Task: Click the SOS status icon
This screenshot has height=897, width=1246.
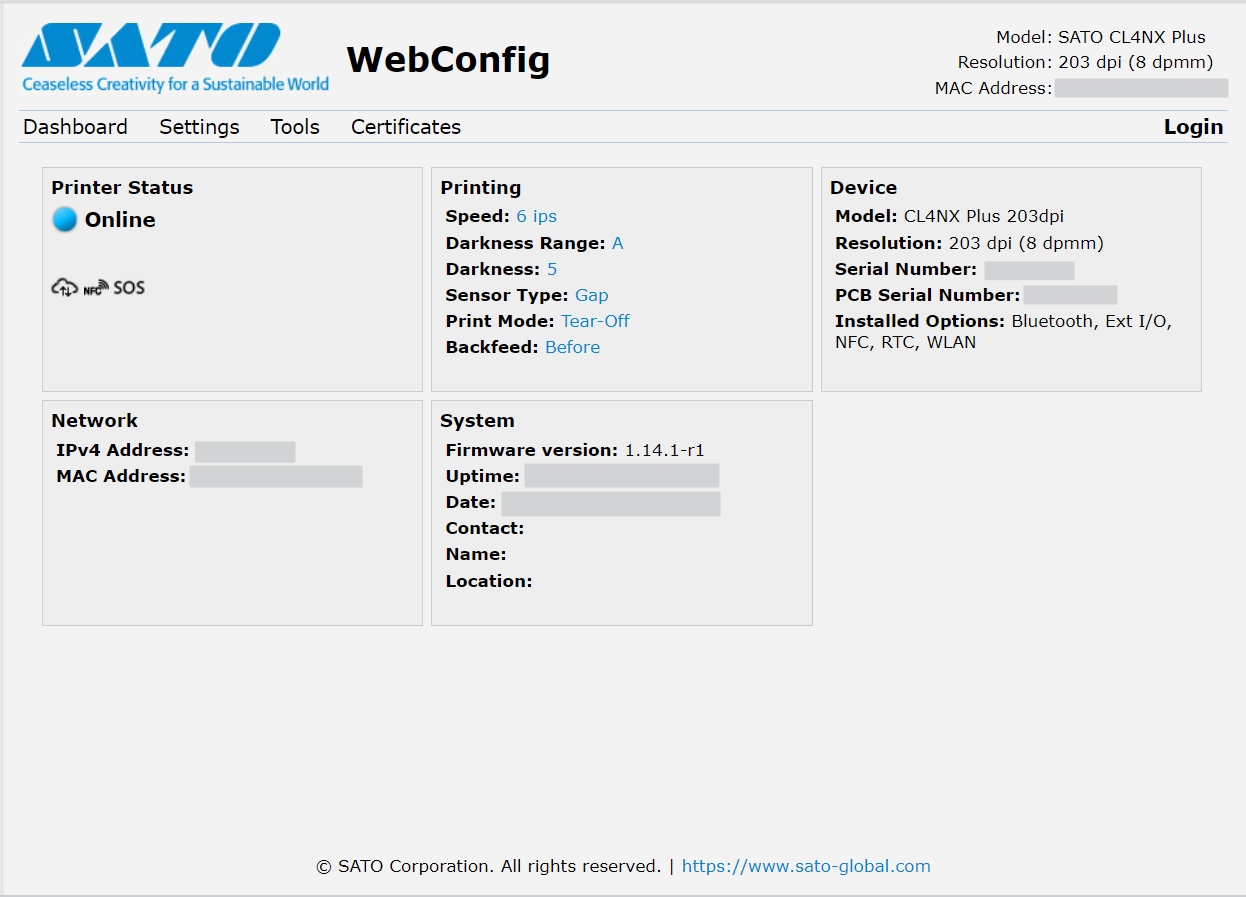Action: pyautogui.click(x=129, y=288)
